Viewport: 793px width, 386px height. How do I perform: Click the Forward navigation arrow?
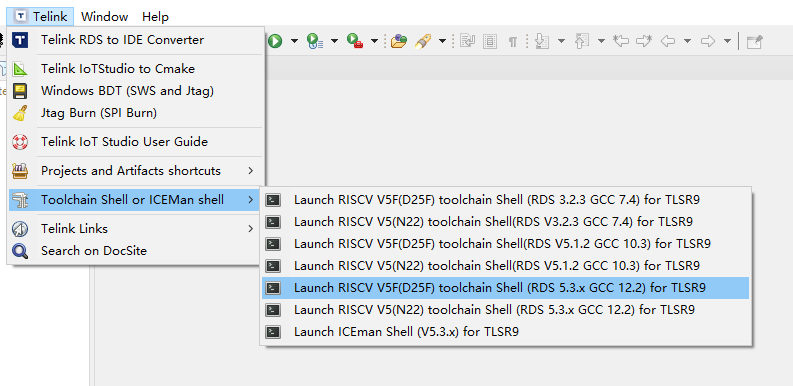pyautogui.click(x=708, y=41)
